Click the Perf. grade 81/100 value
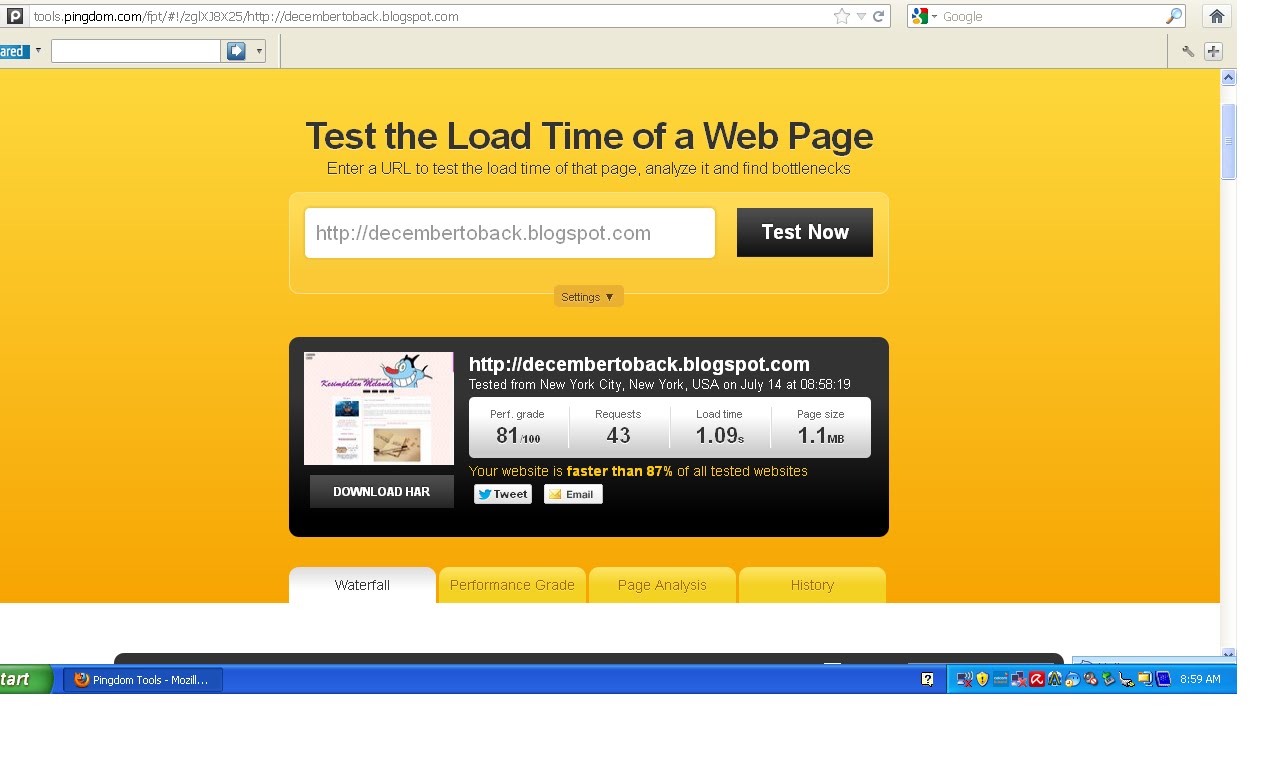The width and height of the screenshot is (1280, 768). coord(517,436)
